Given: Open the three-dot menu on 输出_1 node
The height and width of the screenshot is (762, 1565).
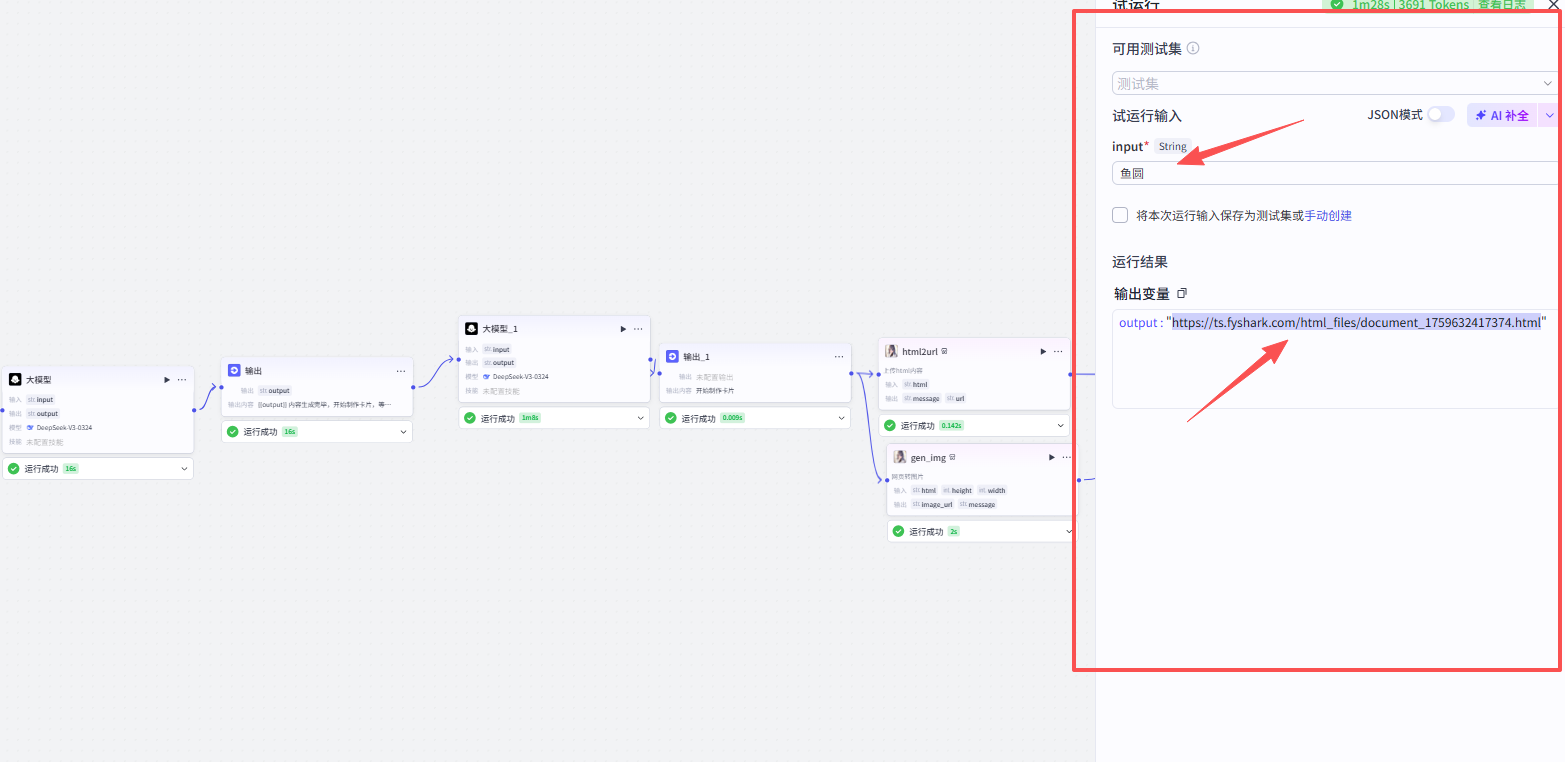Looking at the screenshot, I should pos(839,357).
